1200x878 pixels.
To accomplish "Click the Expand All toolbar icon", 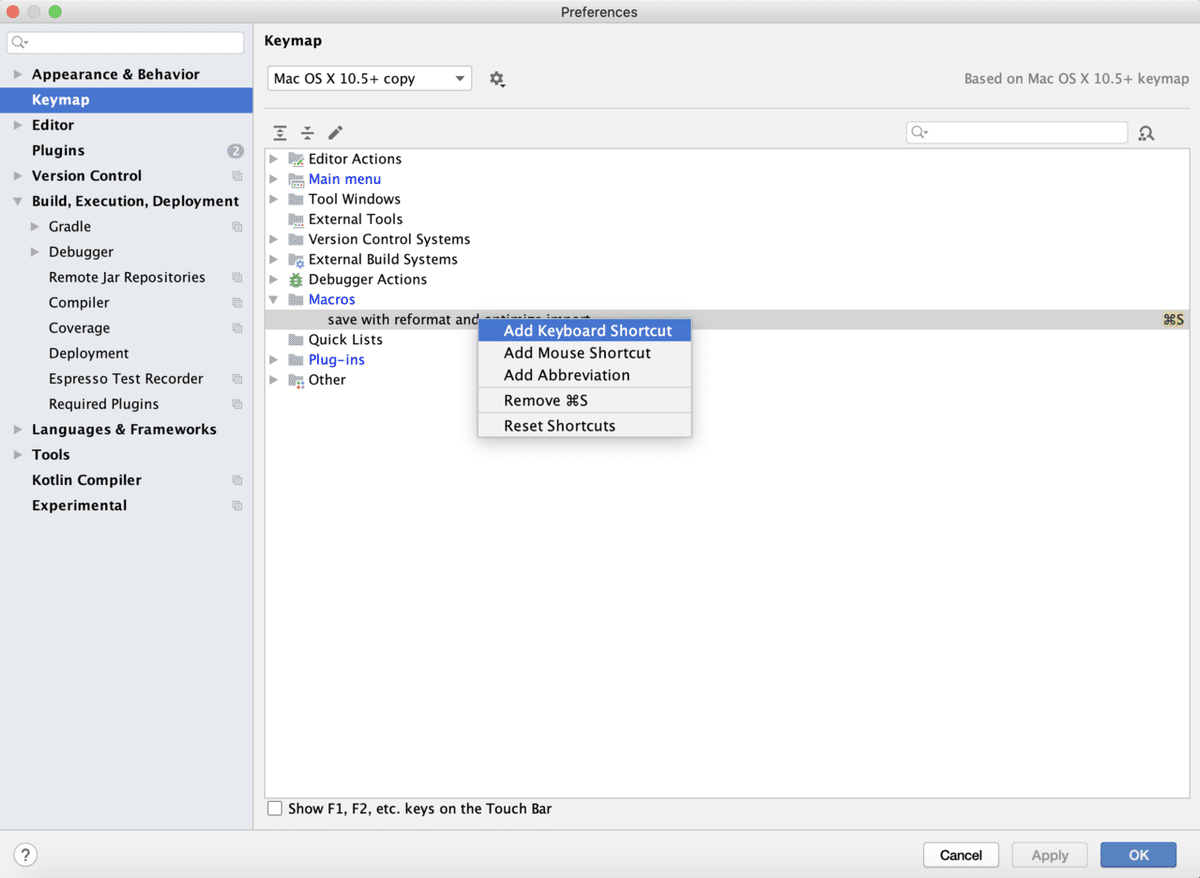I will pos(280,133).
